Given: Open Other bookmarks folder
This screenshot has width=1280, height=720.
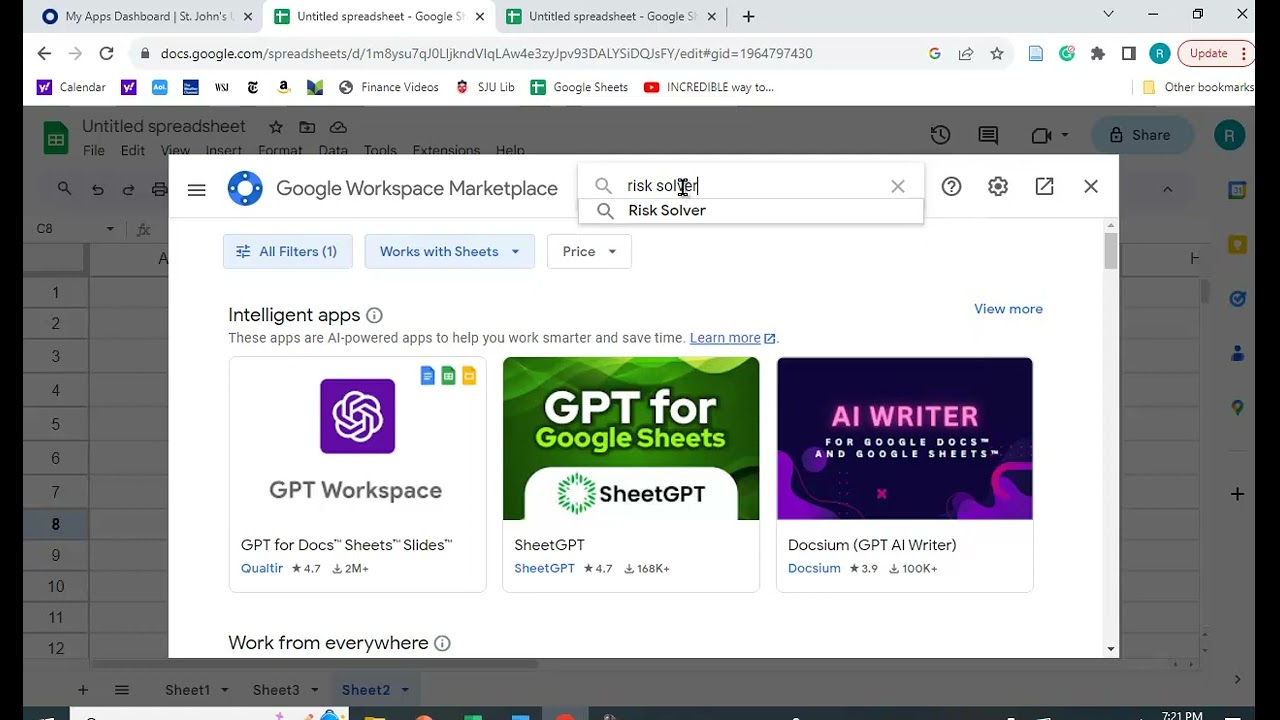Looking at the screenshot, I should [1197, 87].
